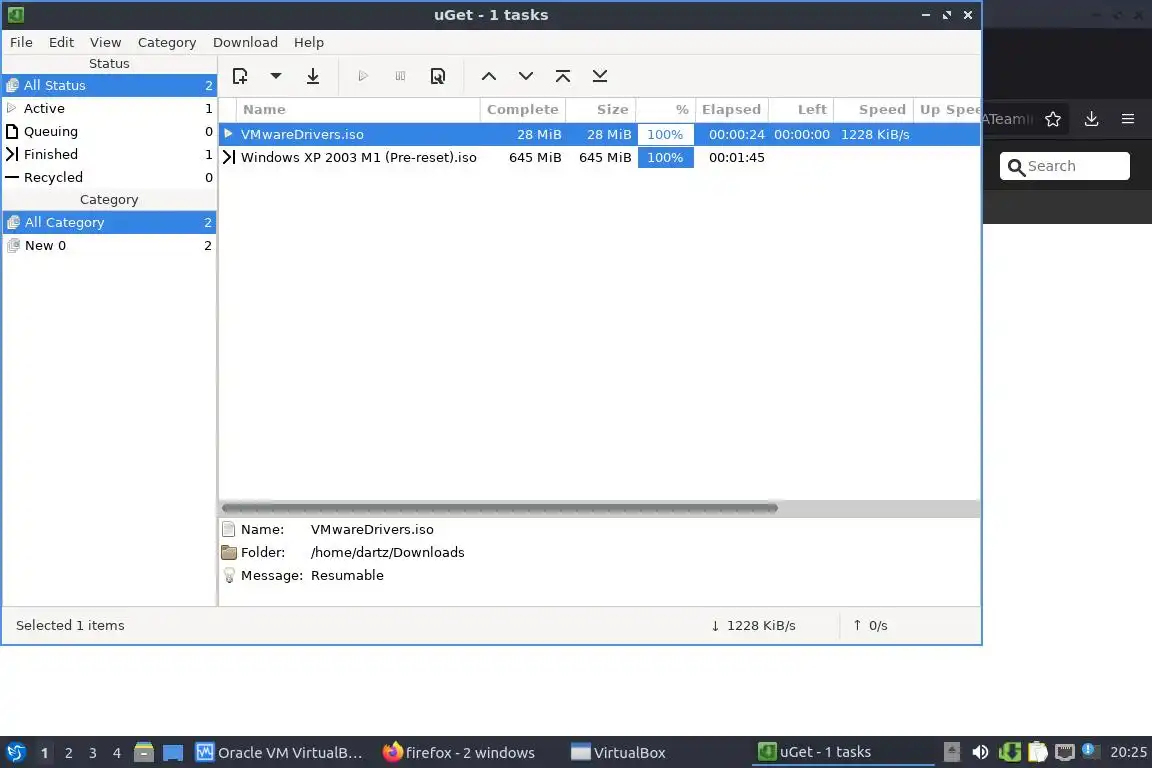Move selected download up with the arrow icon
This screenshot has height=768, width=1152.
489,76
